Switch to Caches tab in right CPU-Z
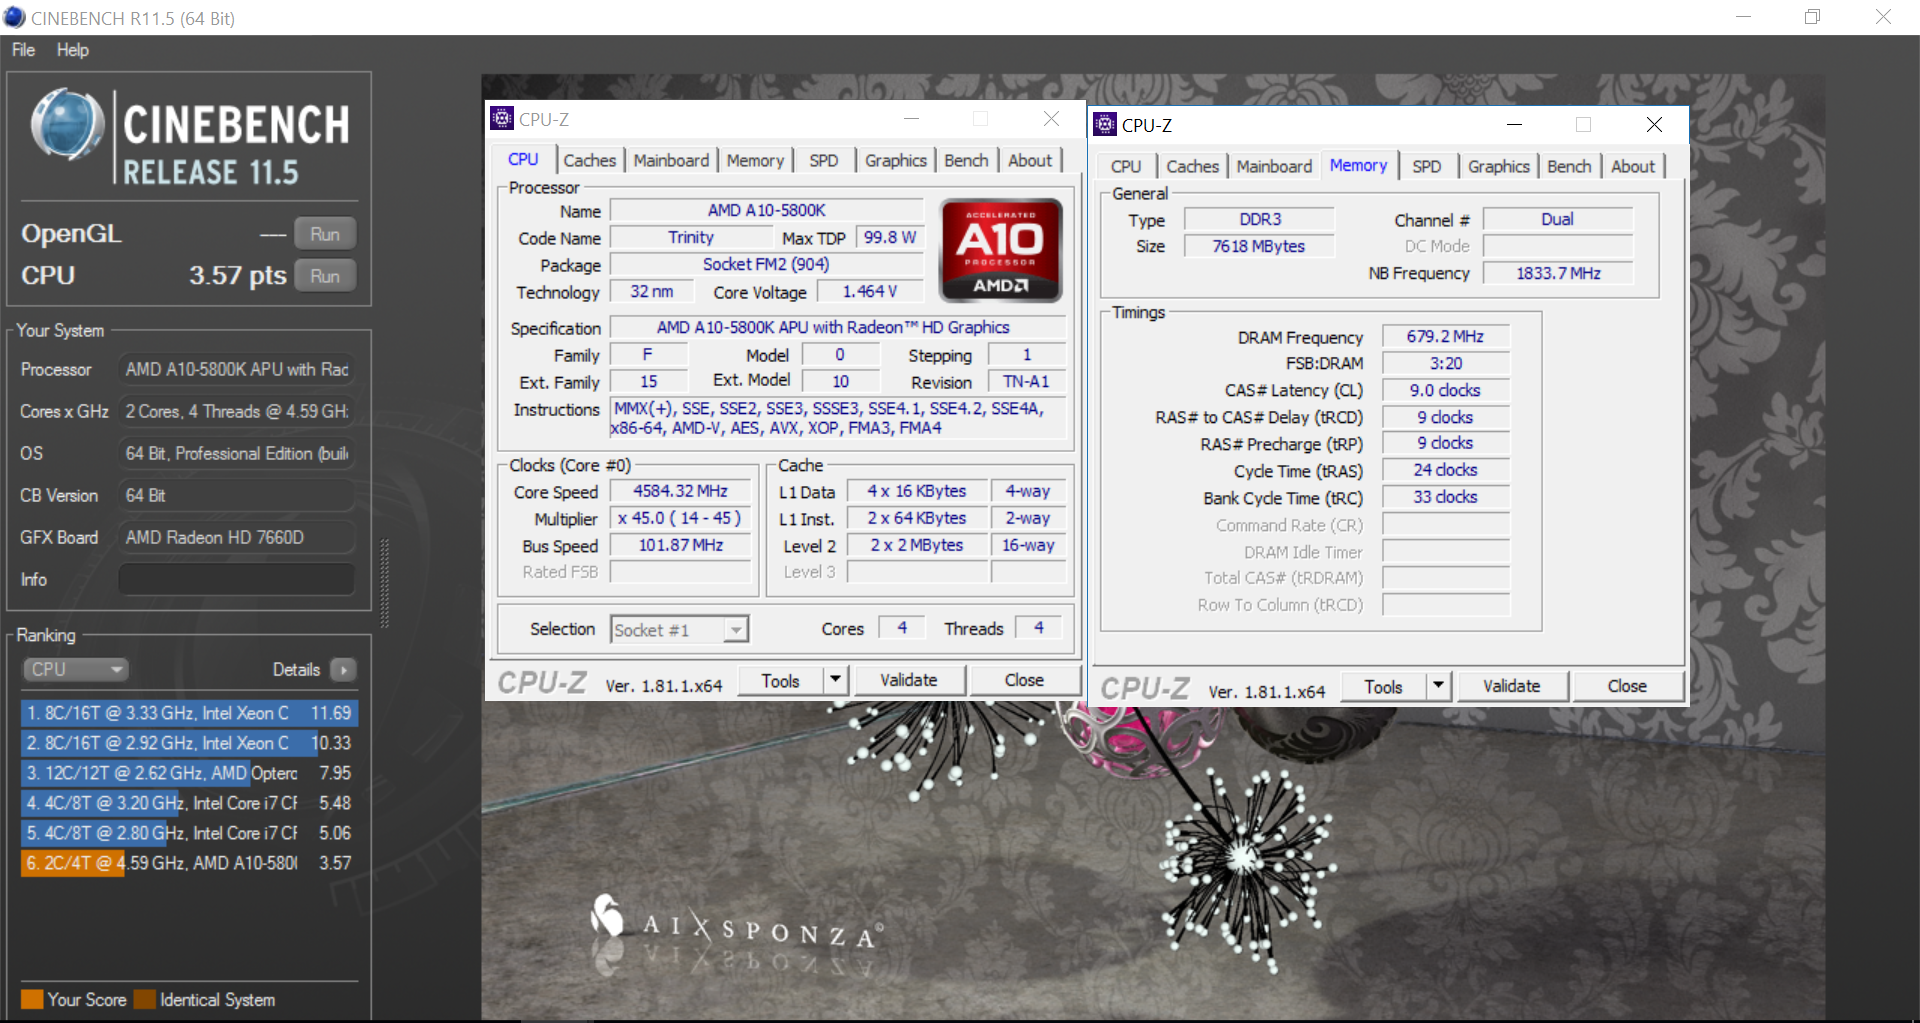Image resolution: width=1920 pixels, height=1023 pixels. [x=1193, y=167]
